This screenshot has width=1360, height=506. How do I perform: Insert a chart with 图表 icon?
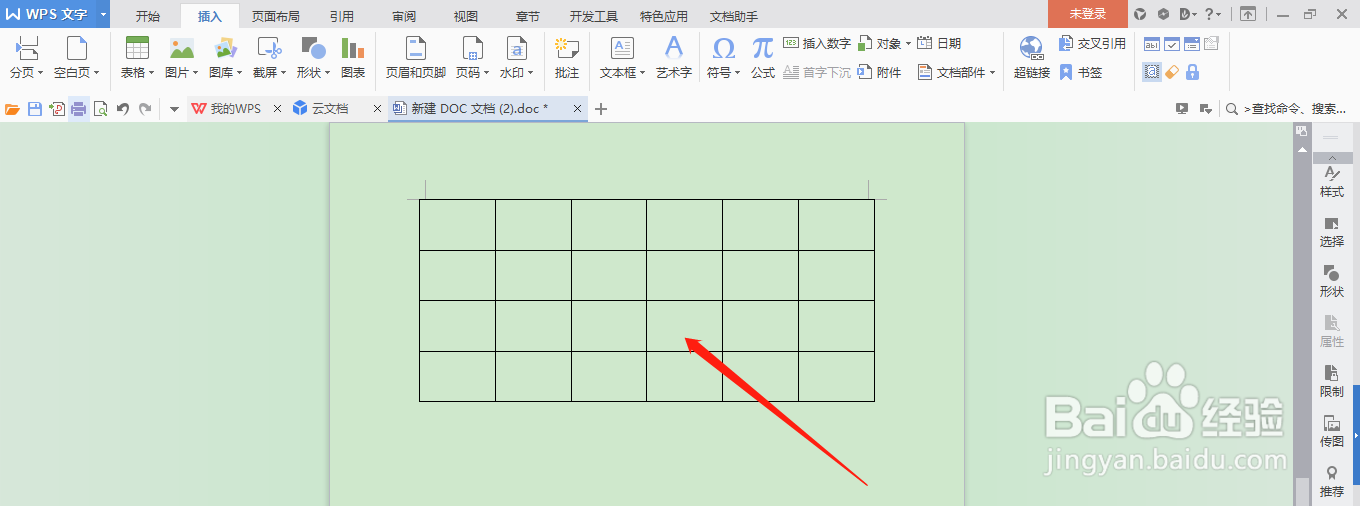(x=353, y=59)
